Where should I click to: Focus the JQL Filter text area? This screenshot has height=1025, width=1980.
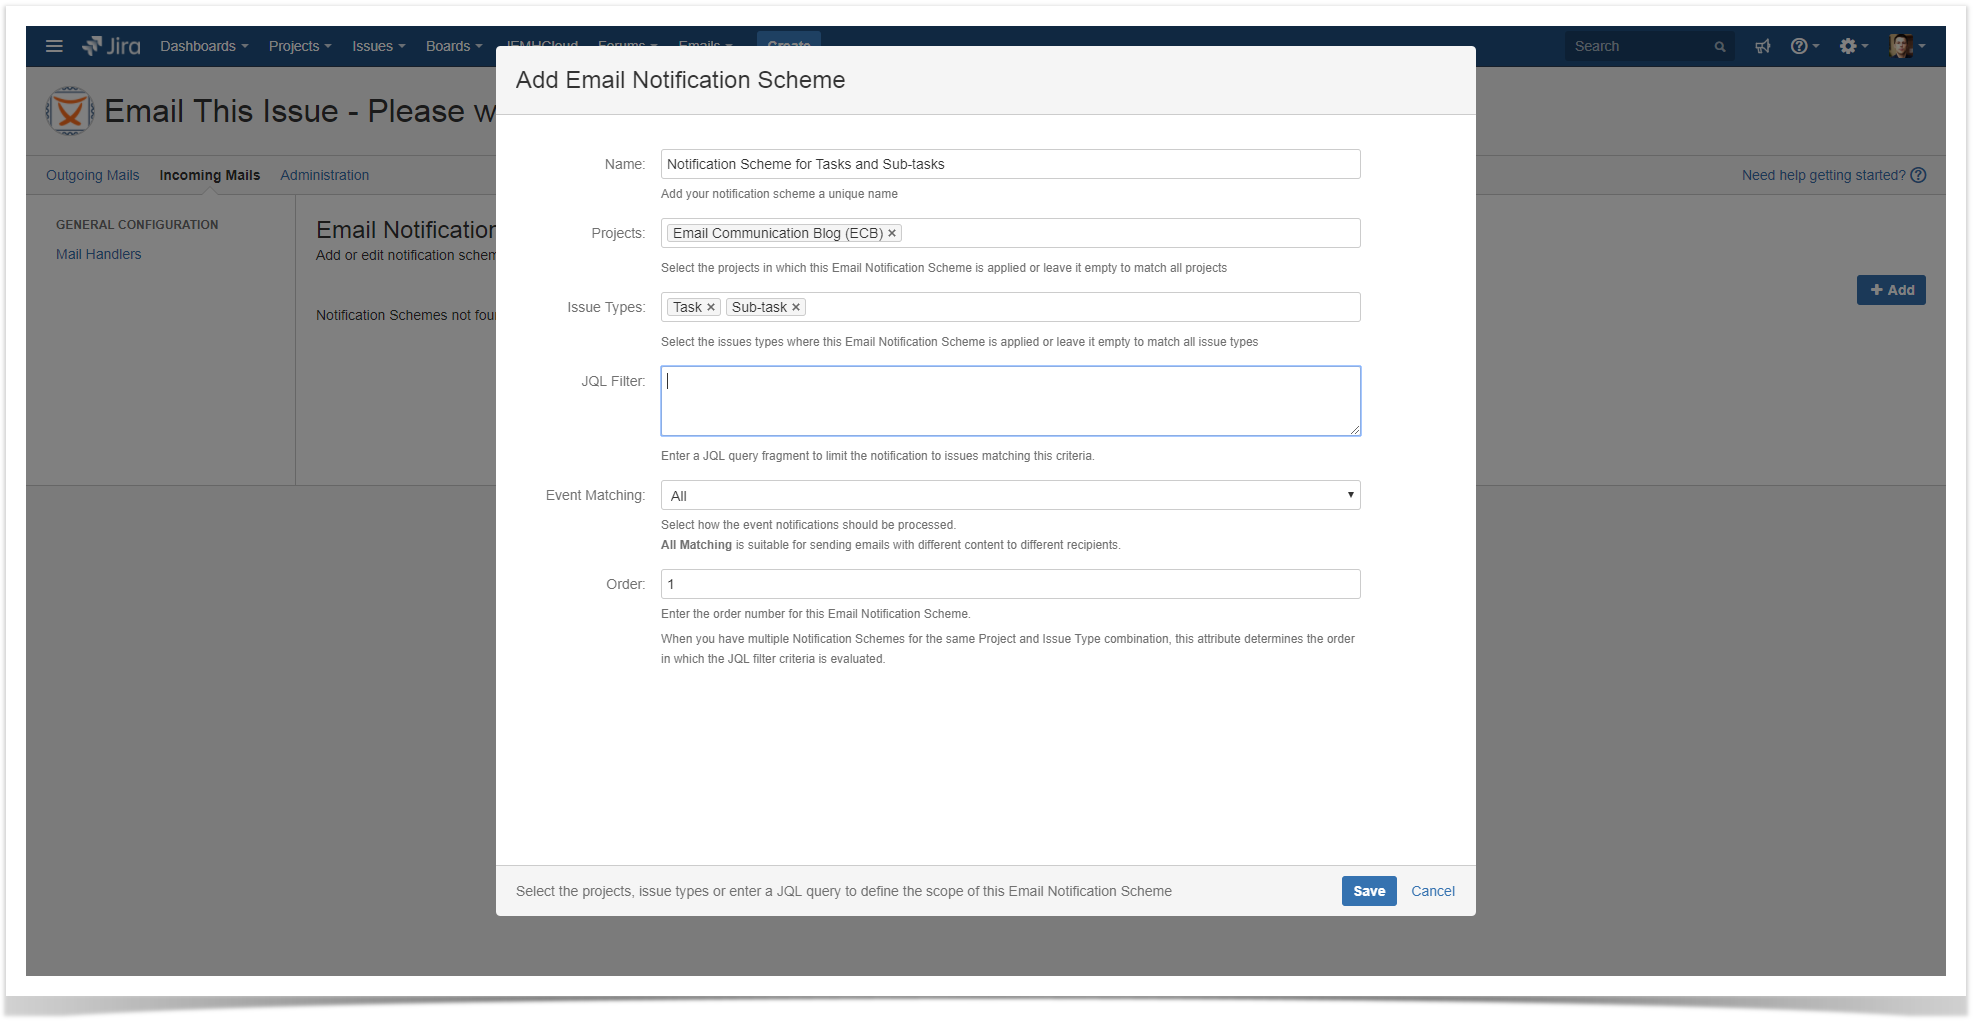[x=1010, y=401]
